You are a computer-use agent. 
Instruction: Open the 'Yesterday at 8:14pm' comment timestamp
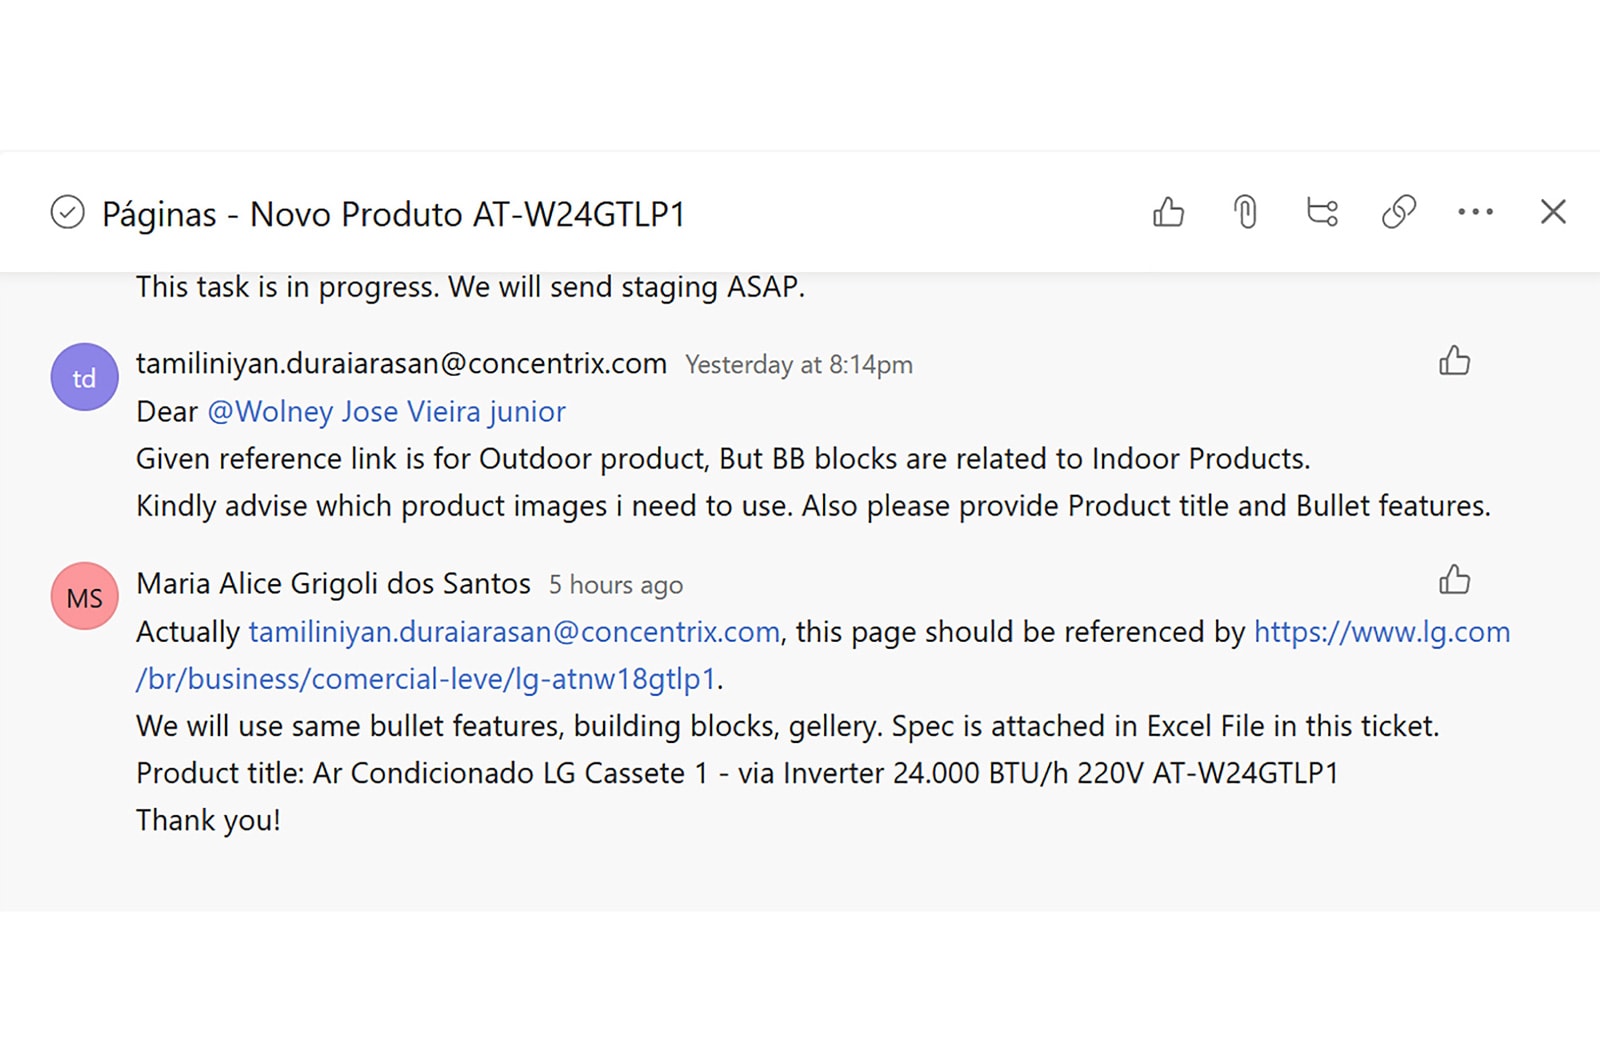[799, 365]
